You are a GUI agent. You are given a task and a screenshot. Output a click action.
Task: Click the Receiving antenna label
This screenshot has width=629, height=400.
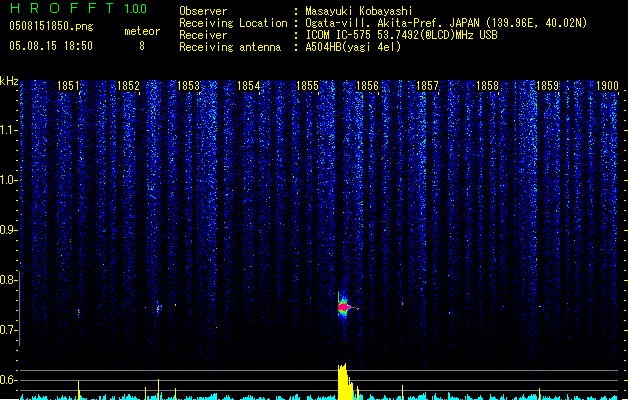coord(230,47)
